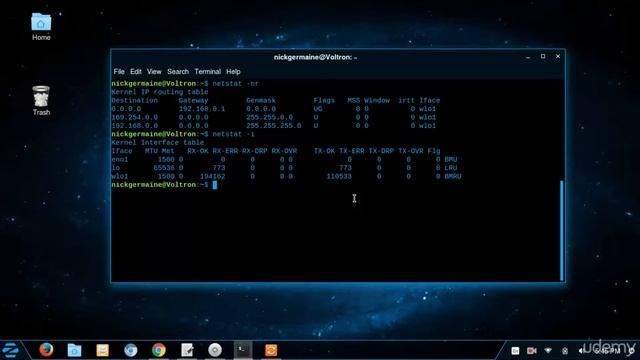Launch Google Chrome from the taskbar
This screenshot has height=360, width=640.
(159, 350)
